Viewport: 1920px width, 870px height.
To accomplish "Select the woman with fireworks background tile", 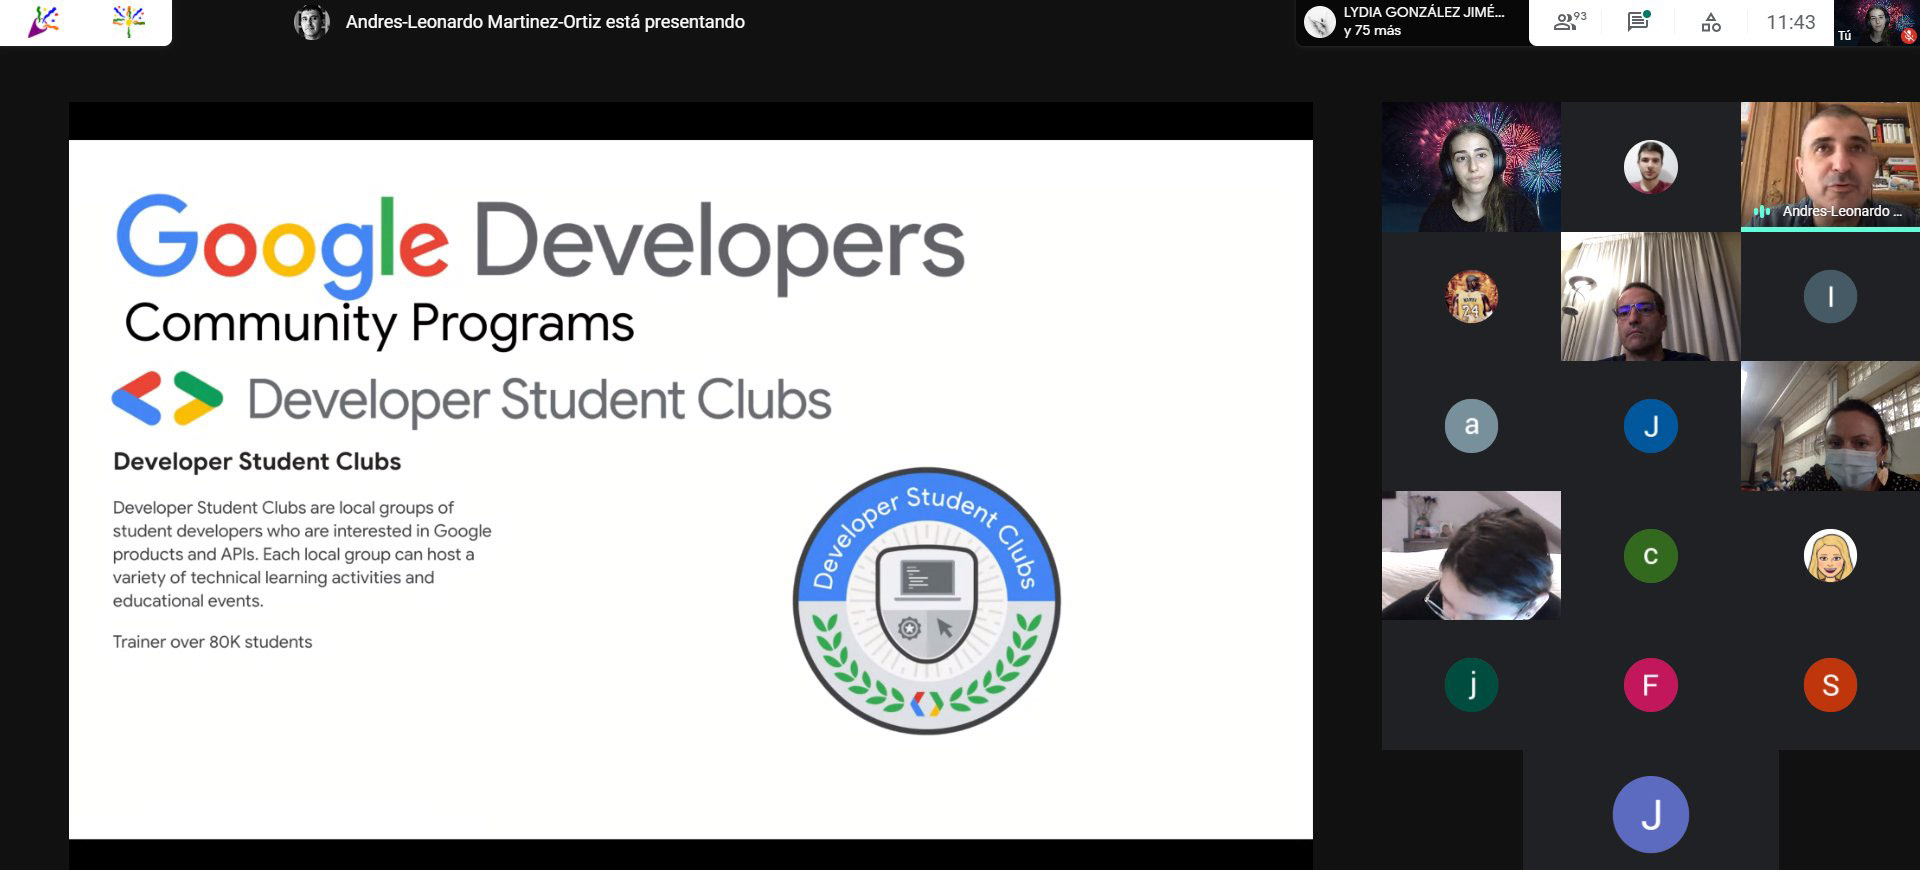I will point(1471,167).
